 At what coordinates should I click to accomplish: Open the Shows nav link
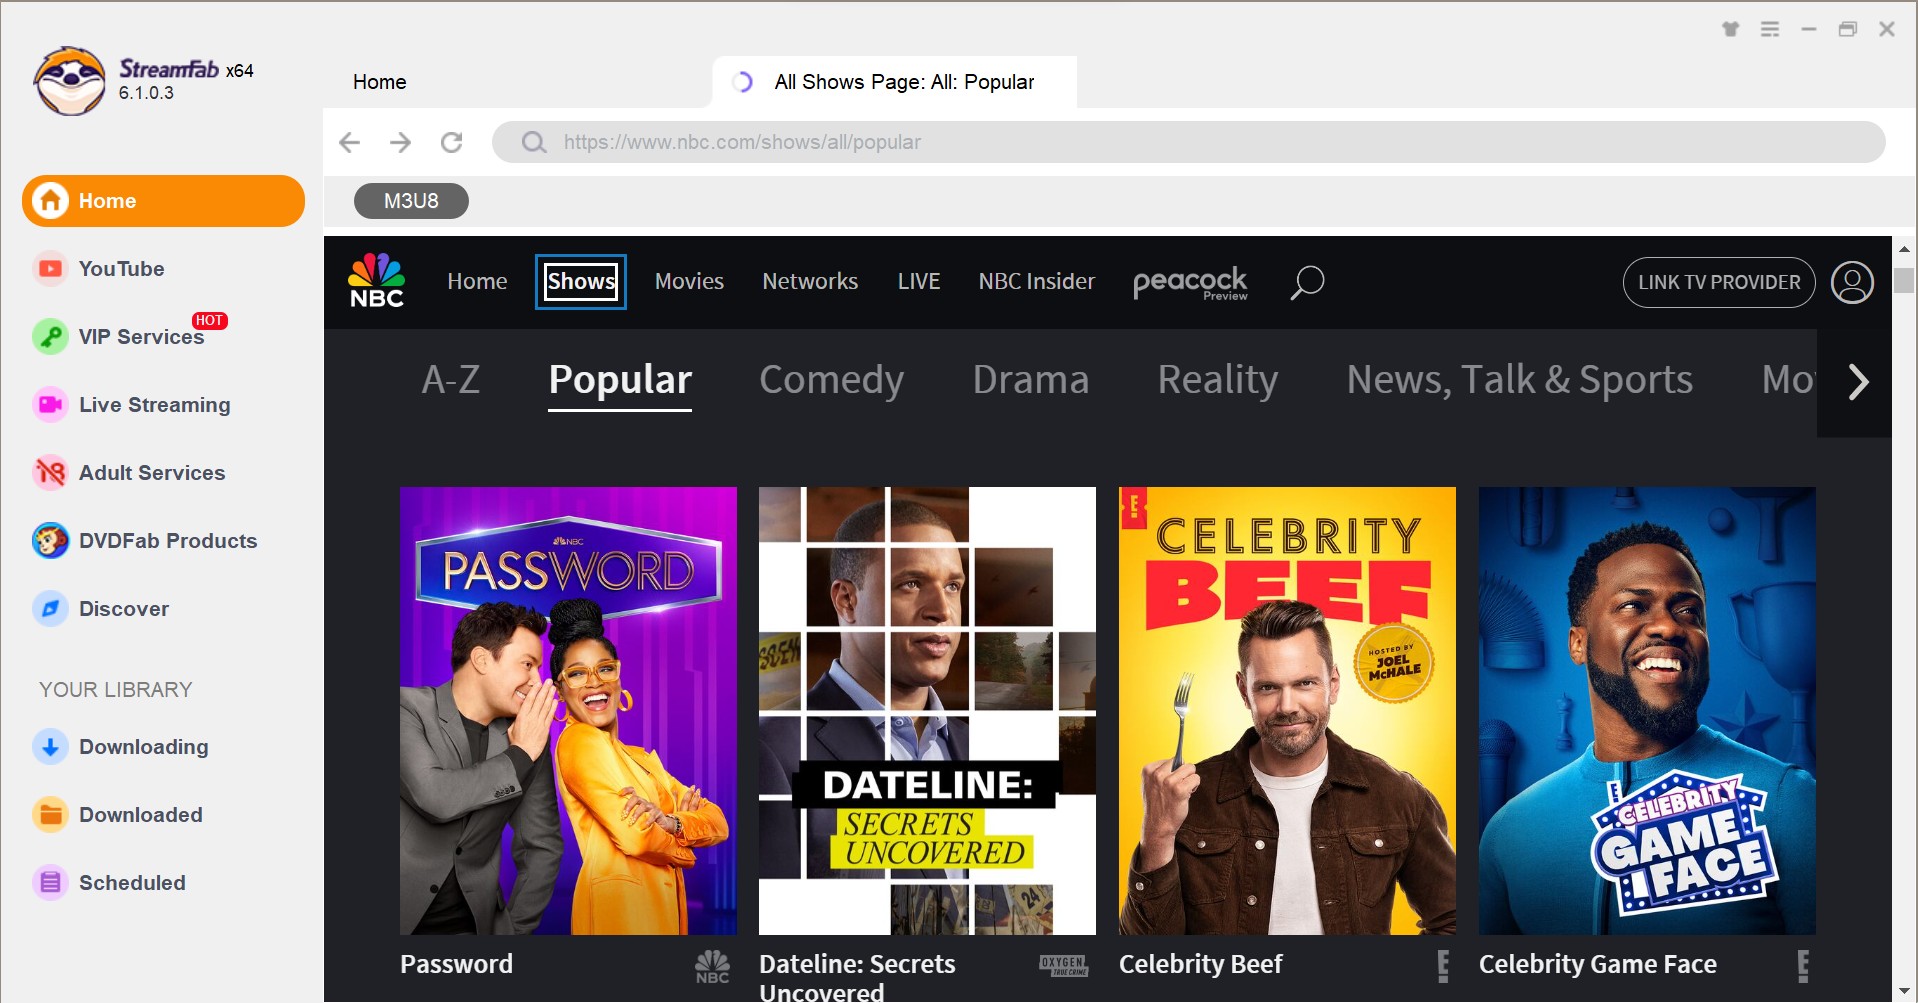click(581, 282)
